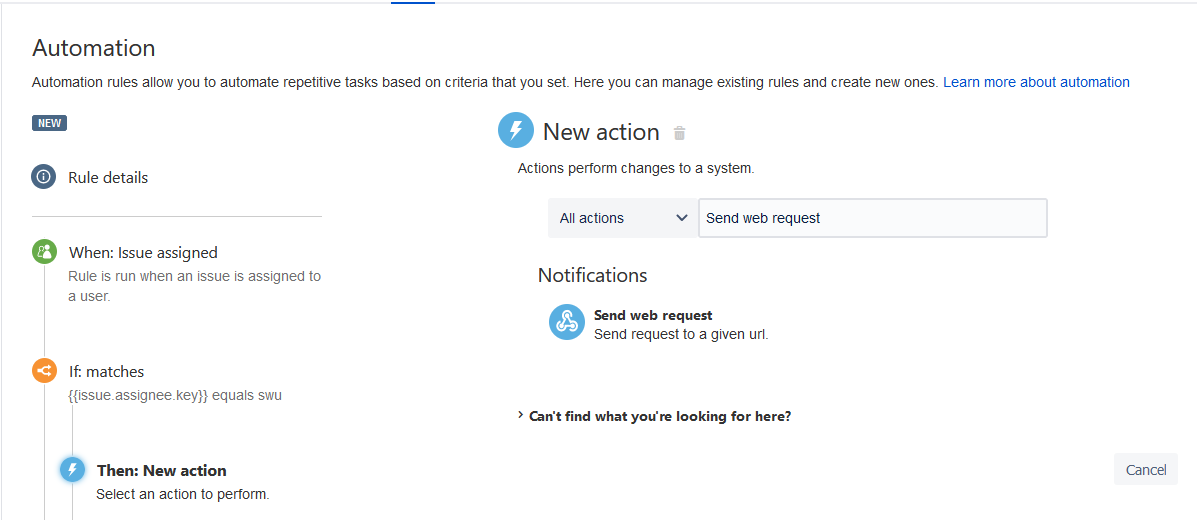Click the Notifications section heading
The image size is (1197, 520).
click(593, 275)
